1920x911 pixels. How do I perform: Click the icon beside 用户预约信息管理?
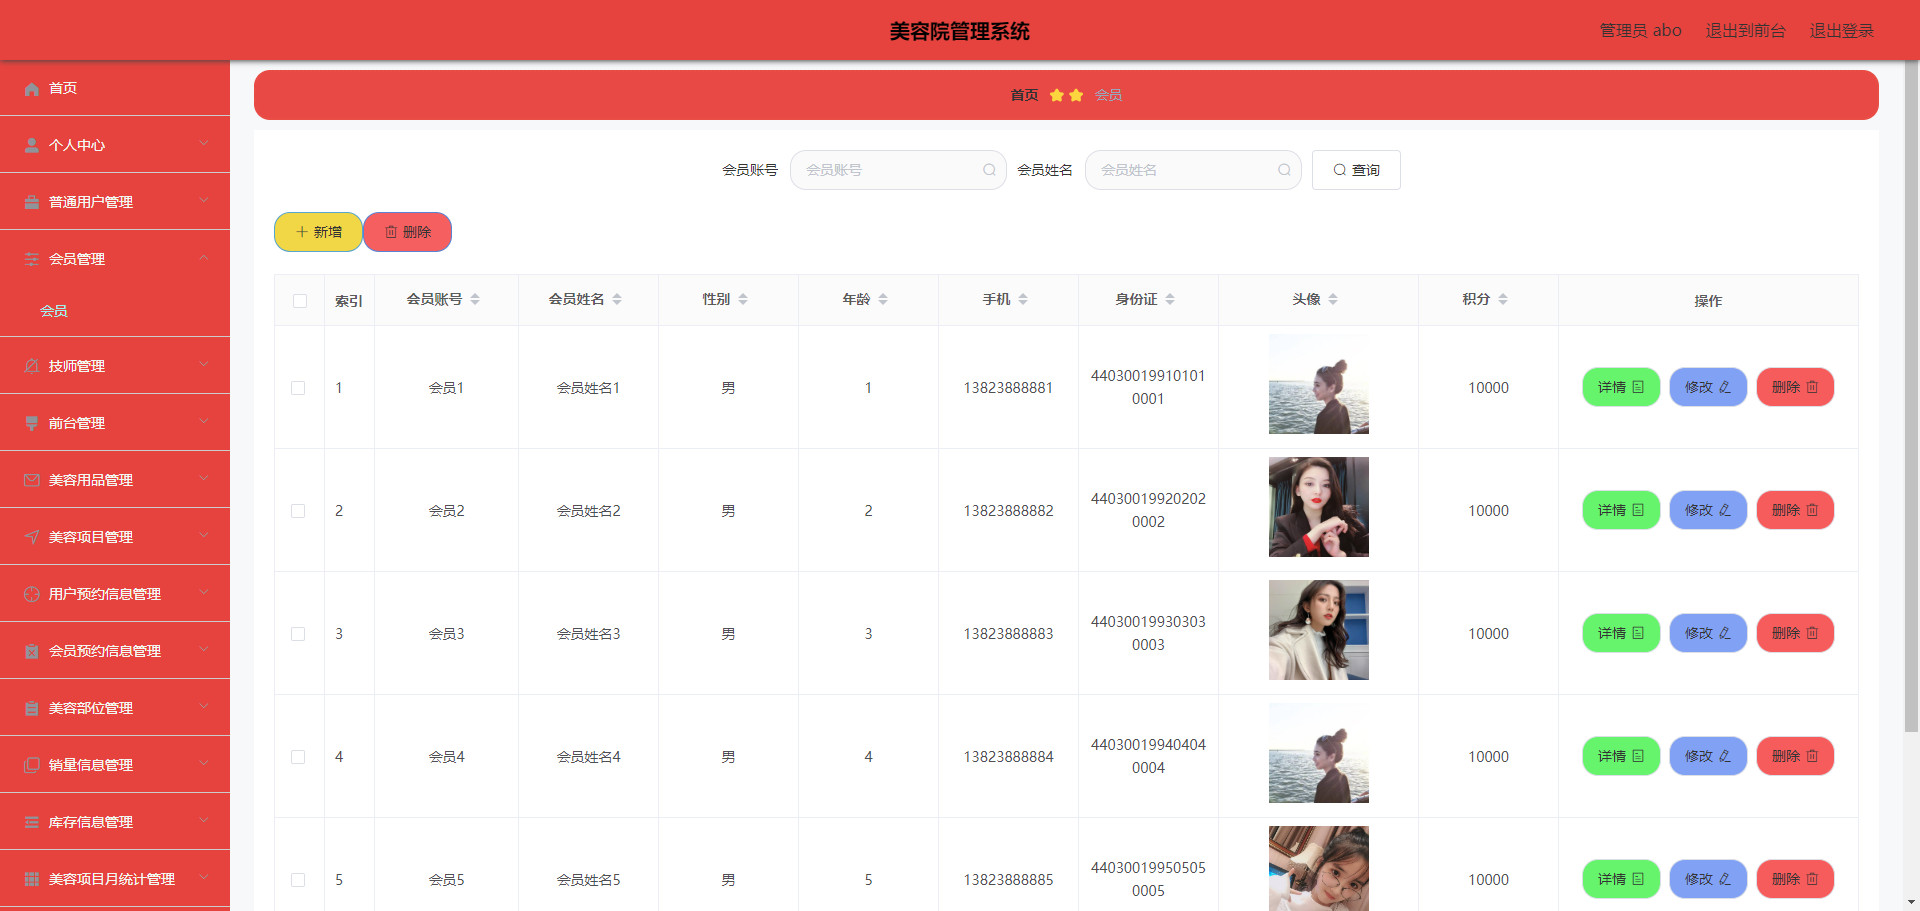(x=32, y=594)
